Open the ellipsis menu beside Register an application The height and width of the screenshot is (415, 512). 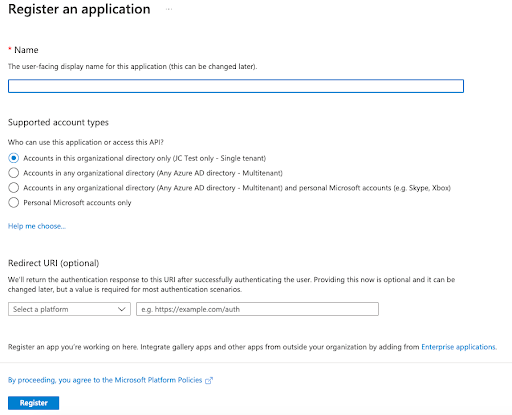click(x=169, y=9)
